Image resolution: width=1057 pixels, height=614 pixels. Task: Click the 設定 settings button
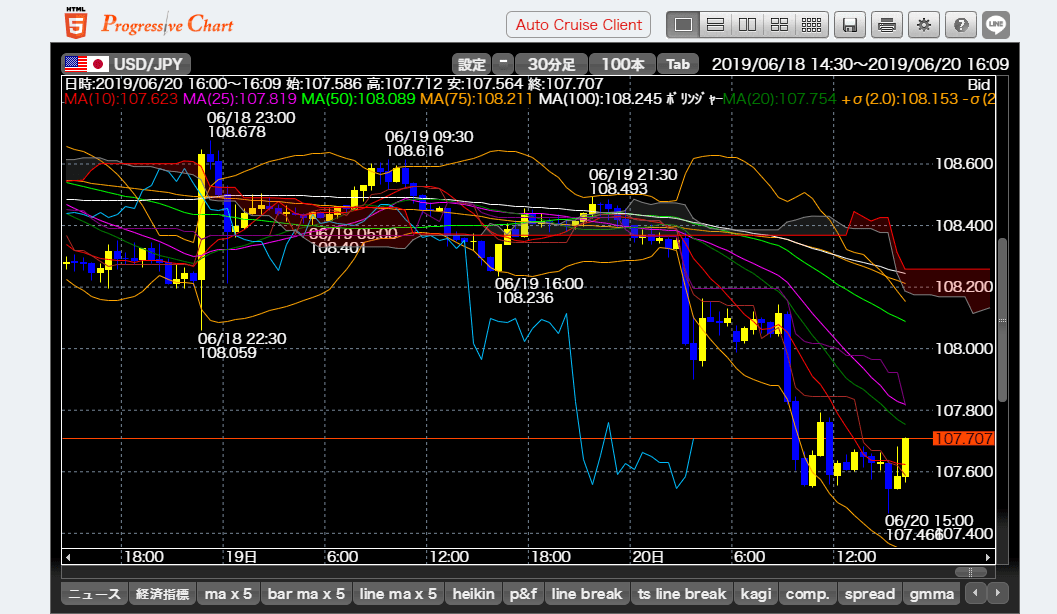471,64
